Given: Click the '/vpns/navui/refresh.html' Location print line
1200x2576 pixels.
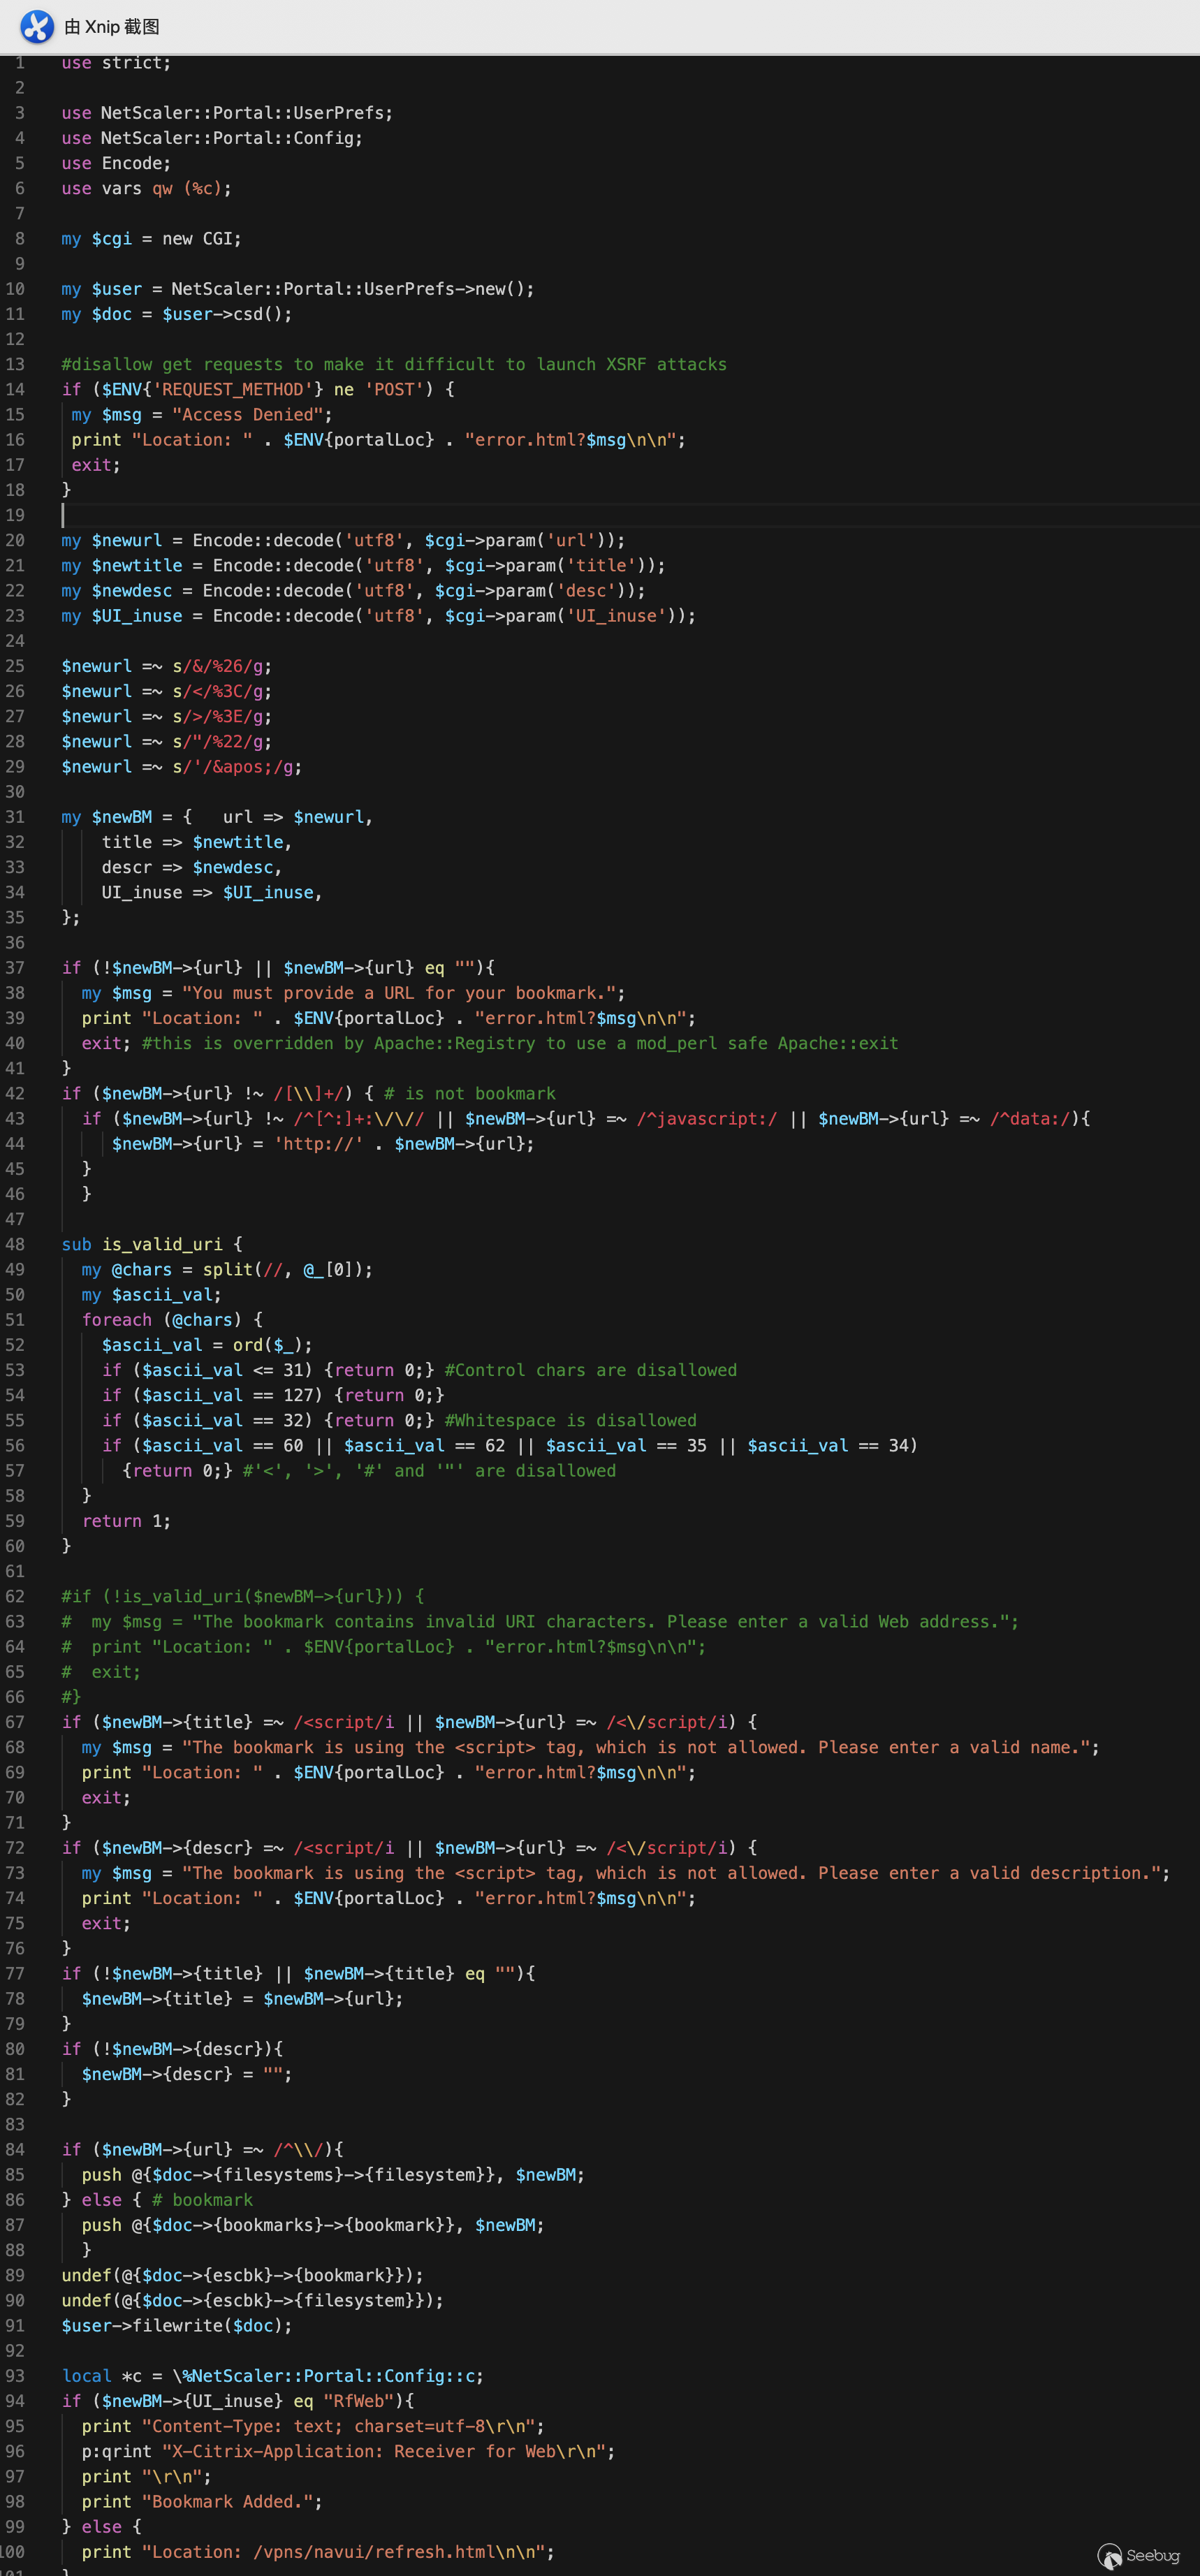Looking at the screenshot, I should point(318,2552).
